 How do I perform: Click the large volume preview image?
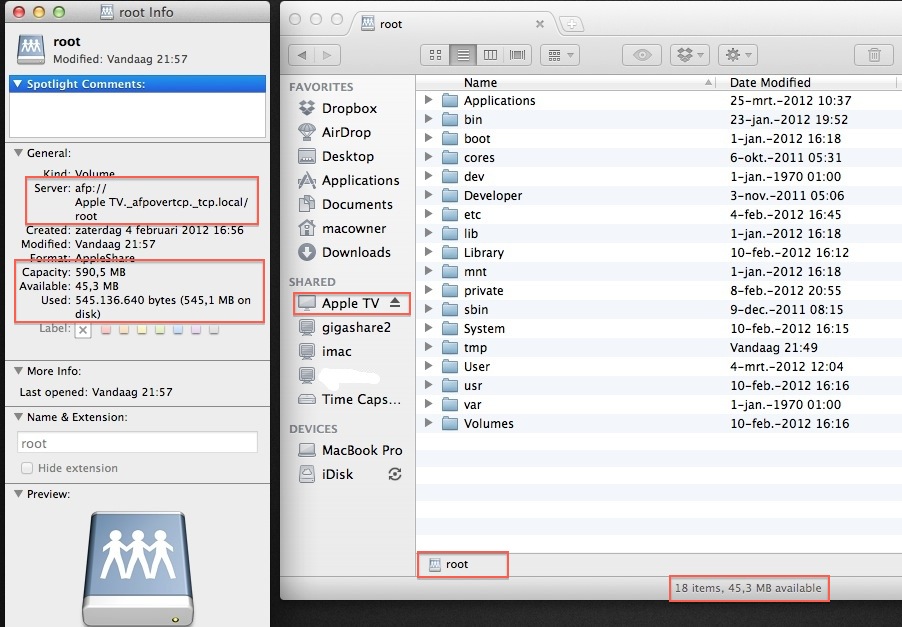coord(137,568)
